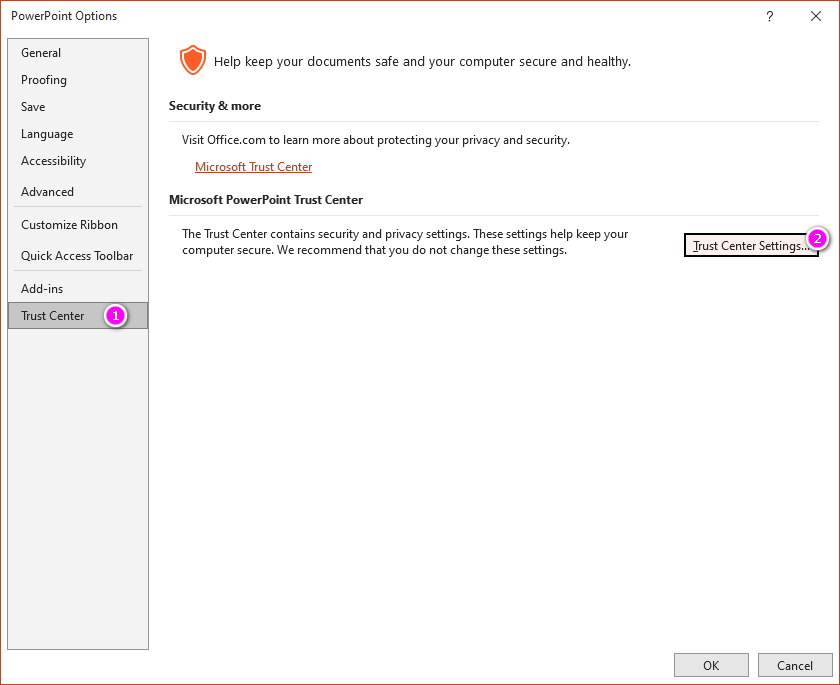Image resolution: width=840 pixels, height=685 pixels.
Task: Select Customize Ribbon settings
Action: click(x=69, y=224)
